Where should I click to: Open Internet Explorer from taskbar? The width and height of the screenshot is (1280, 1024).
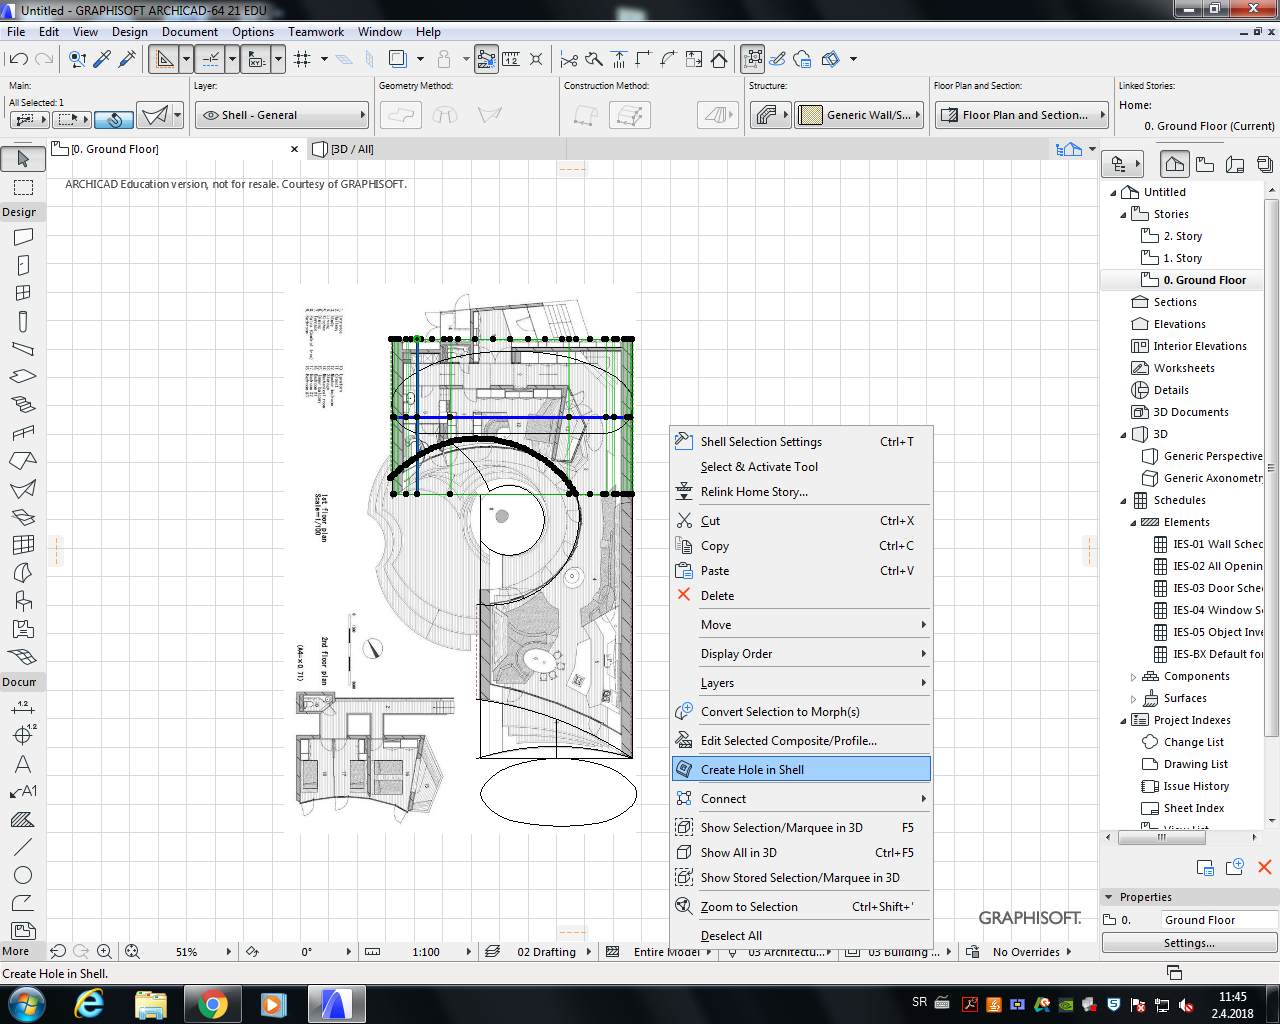[x=90, y=1004]
